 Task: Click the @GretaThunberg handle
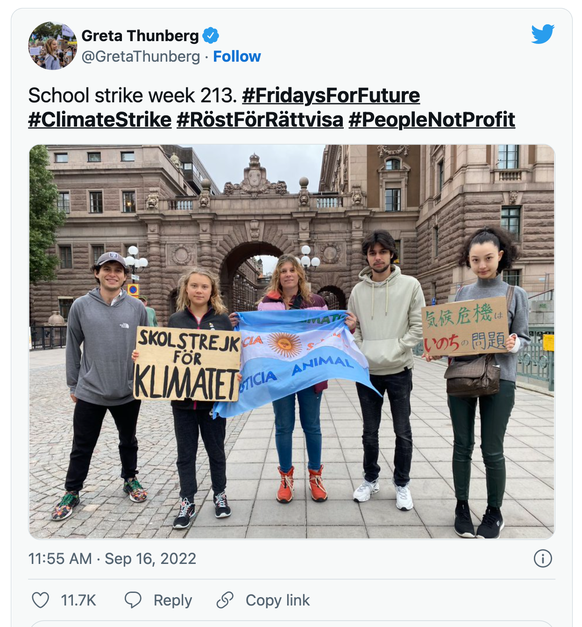[140, 56]
